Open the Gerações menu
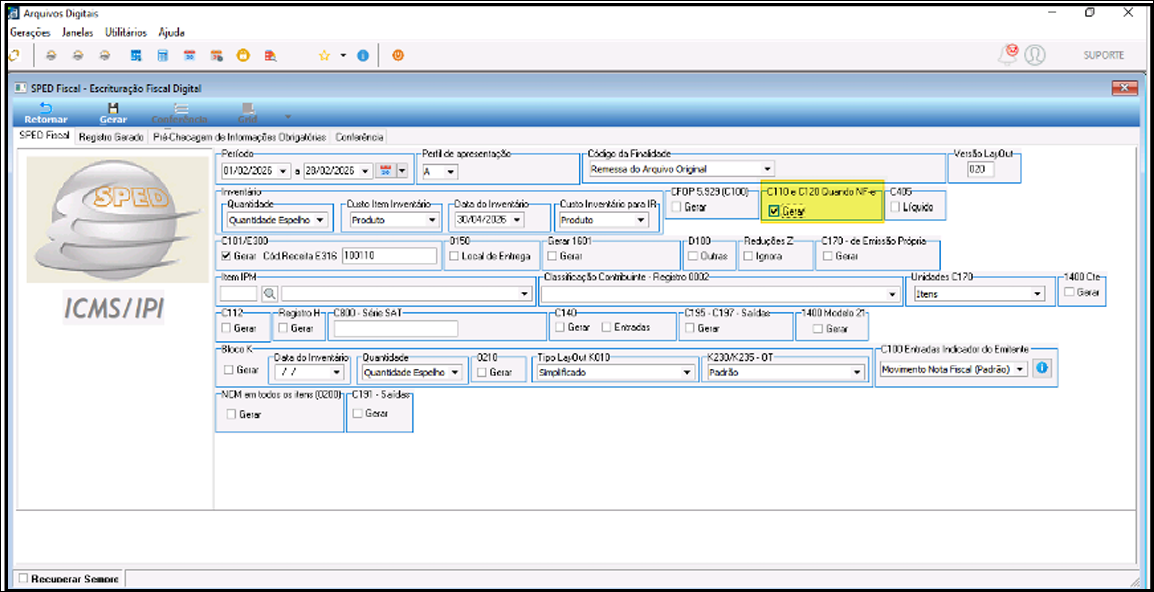1154x592 pixels. pyautogui.click(x=30, y=32)
